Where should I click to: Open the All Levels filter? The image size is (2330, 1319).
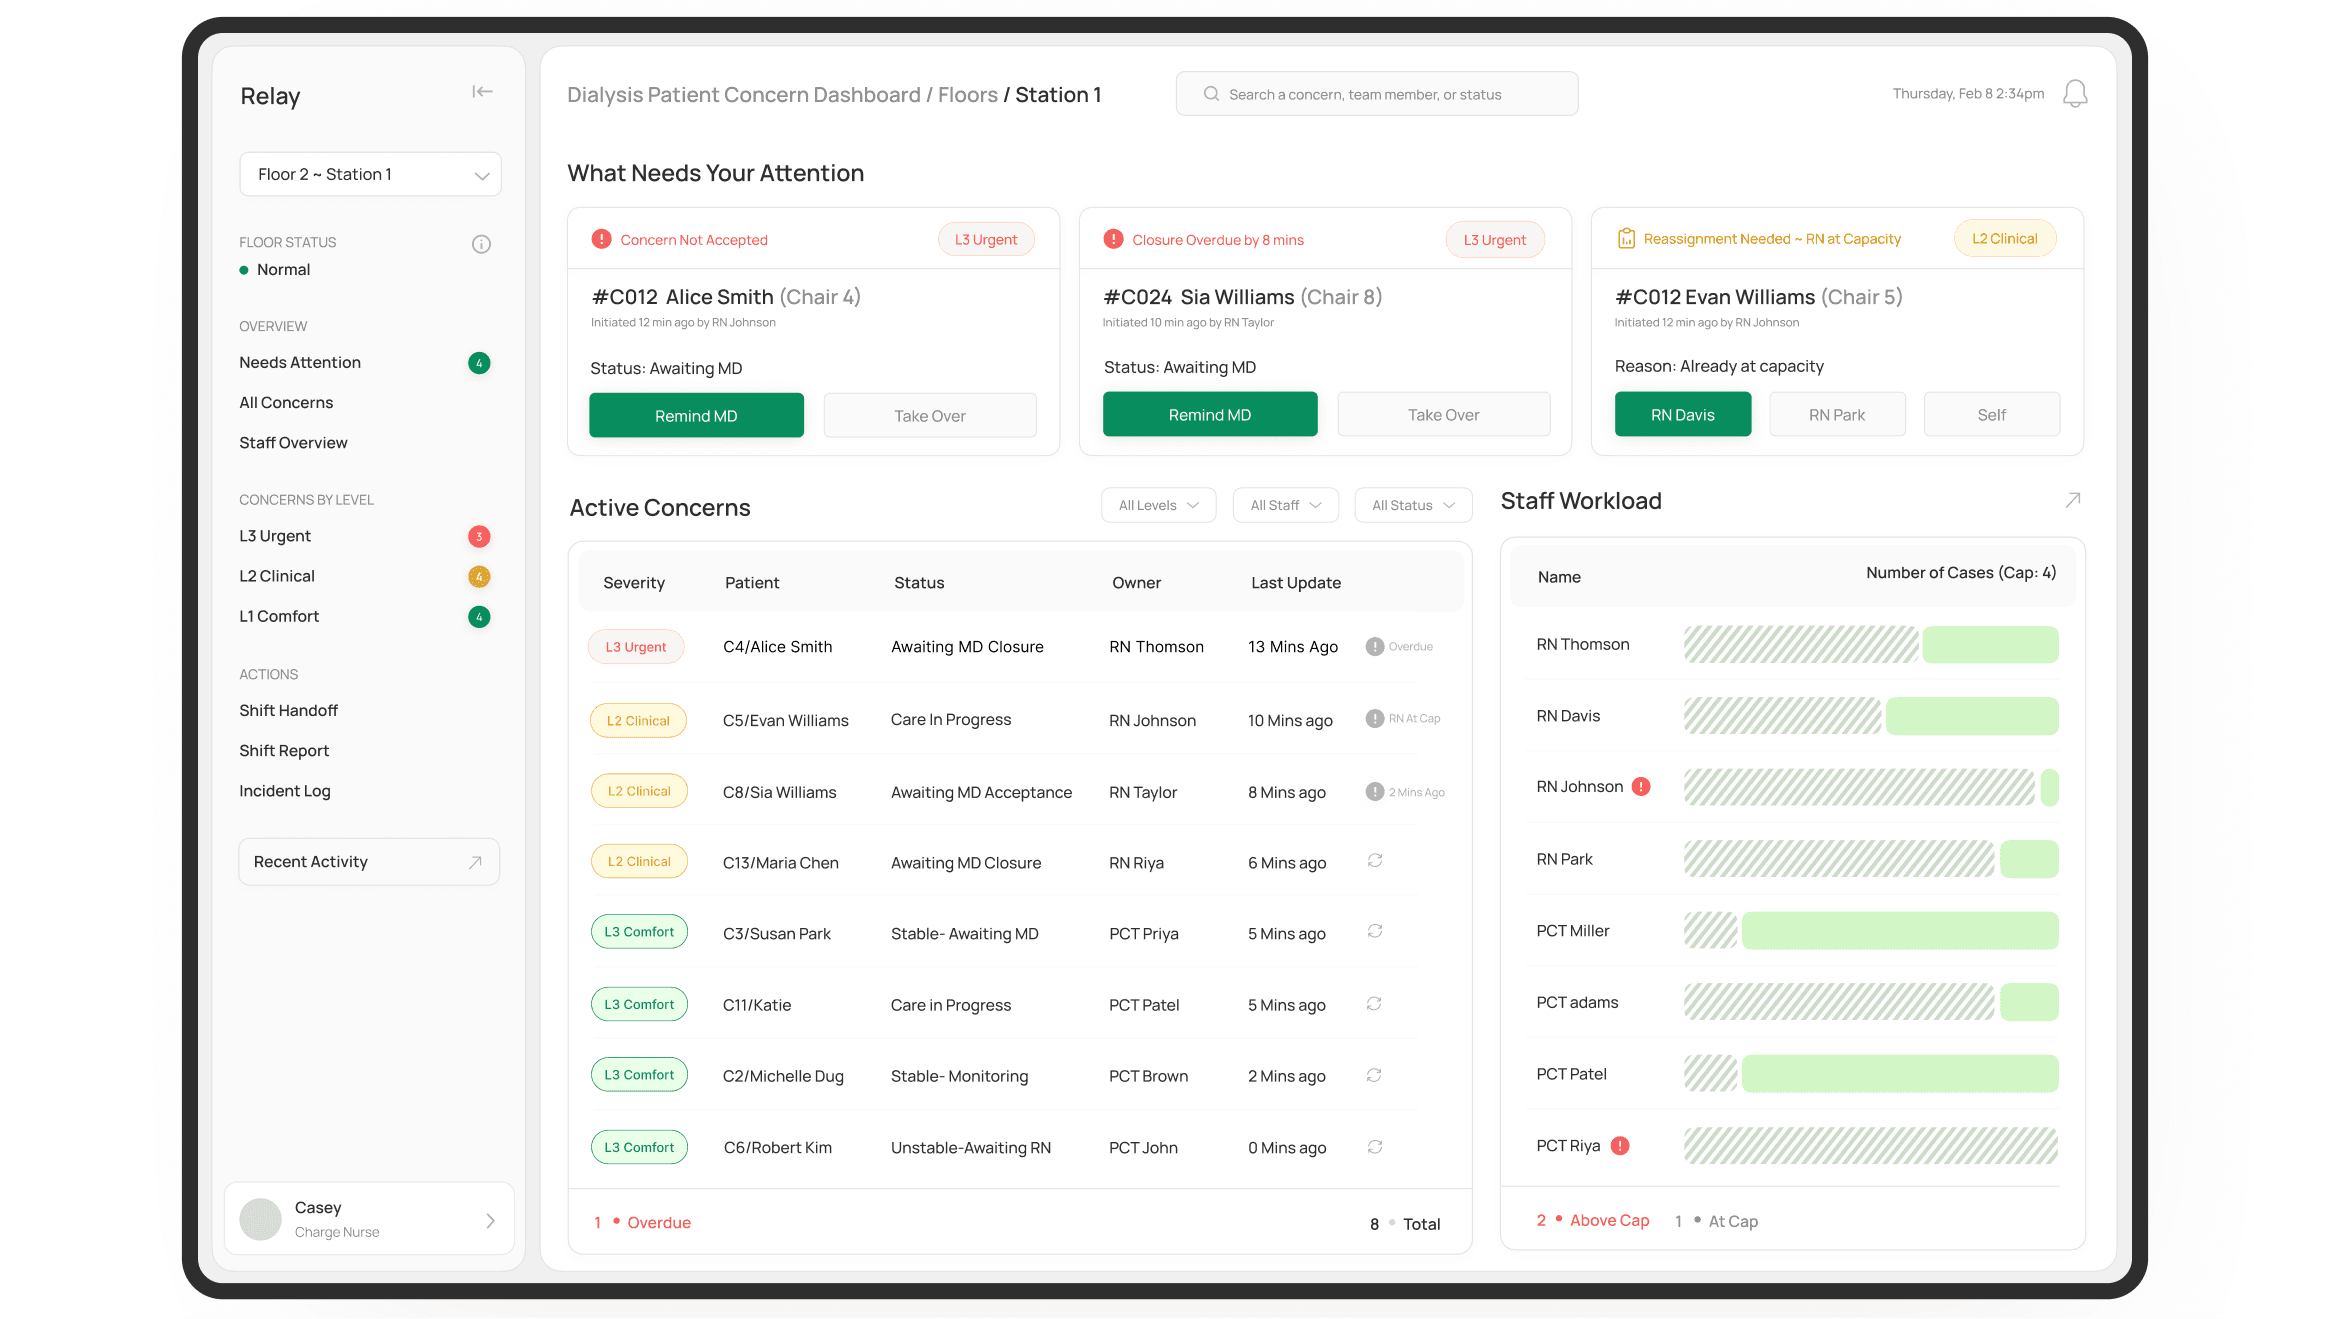[1158, 505]
